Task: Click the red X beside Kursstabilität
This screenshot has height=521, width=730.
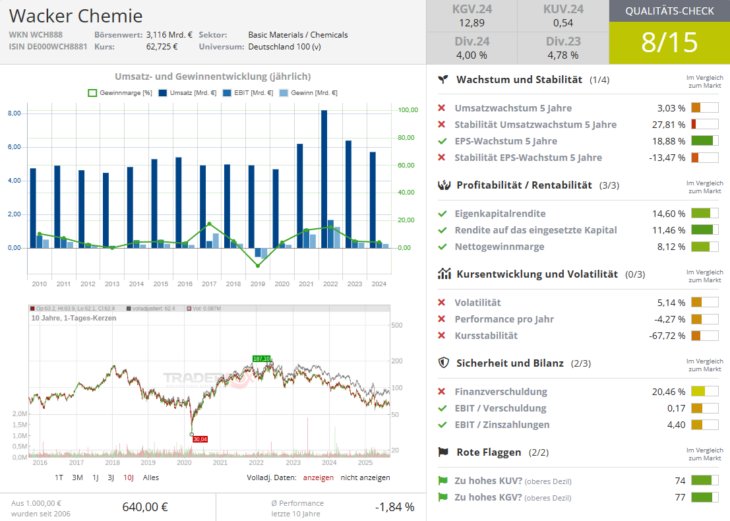Action: [441, 335]
